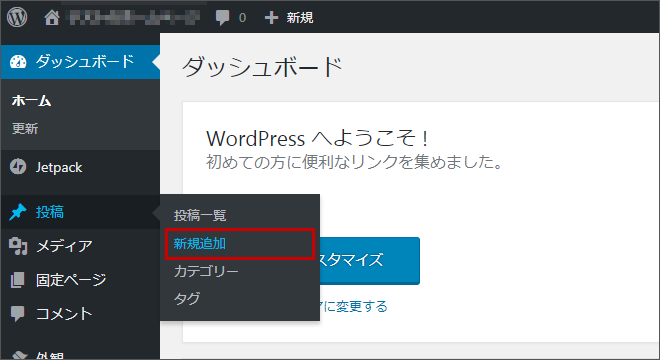Click the blurred site name
The height and width of the screenshot is (360, 660).
(134, 18)
